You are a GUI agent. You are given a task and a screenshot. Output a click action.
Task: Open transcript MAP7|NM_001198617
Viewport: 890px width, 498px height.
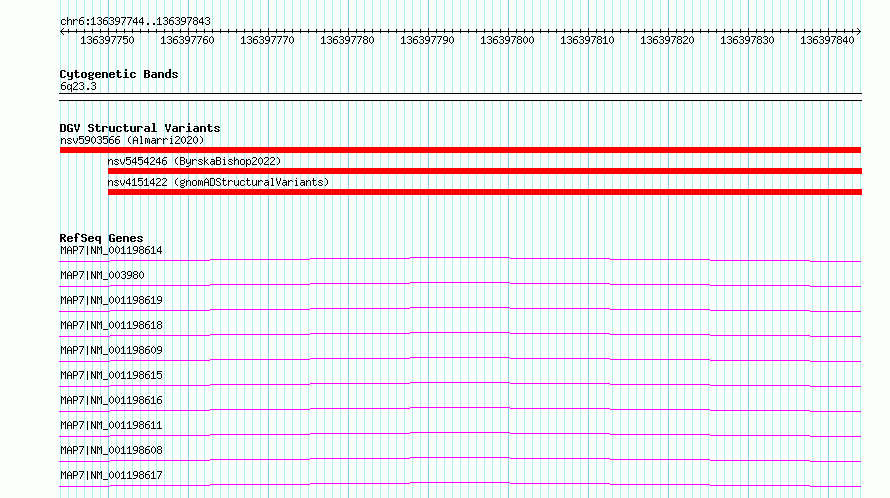[111, 475]
